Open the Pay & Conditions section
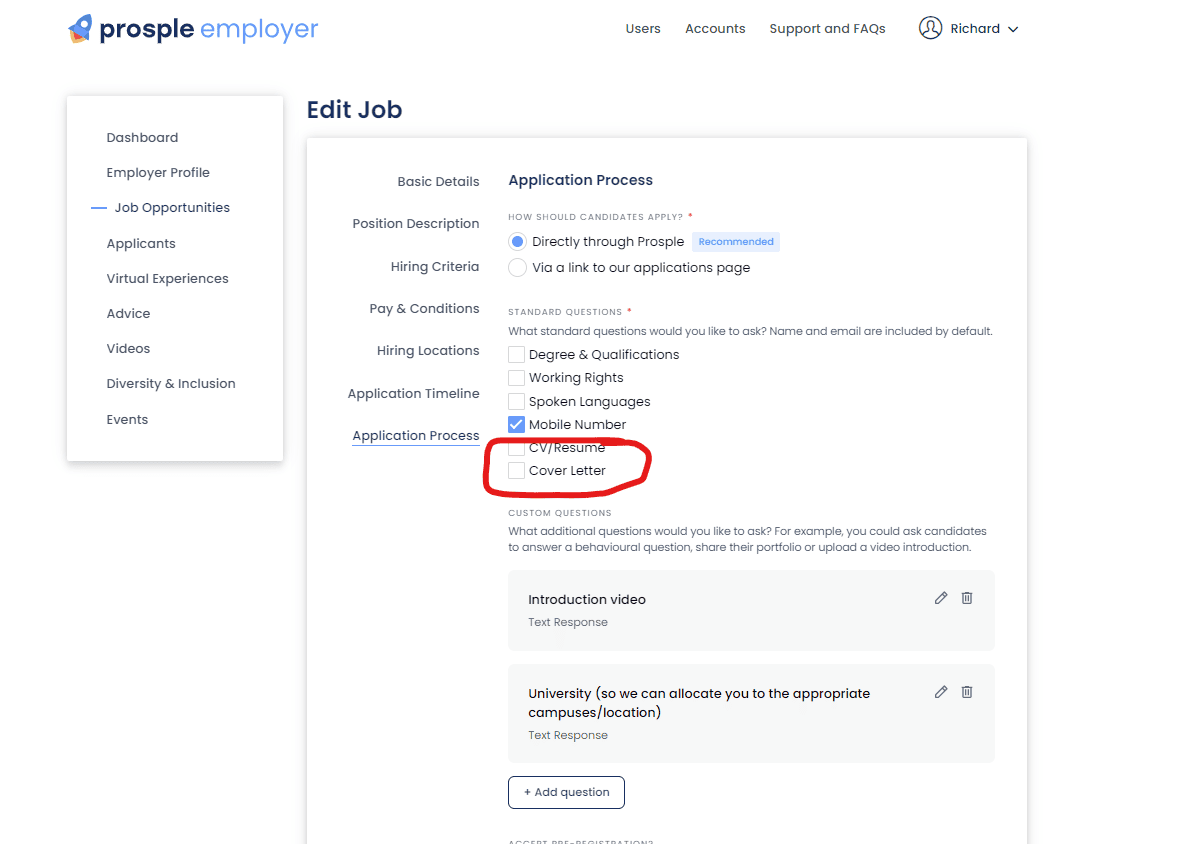The width and height of the screenshot is (1187, 844). [x=424, y=309]
